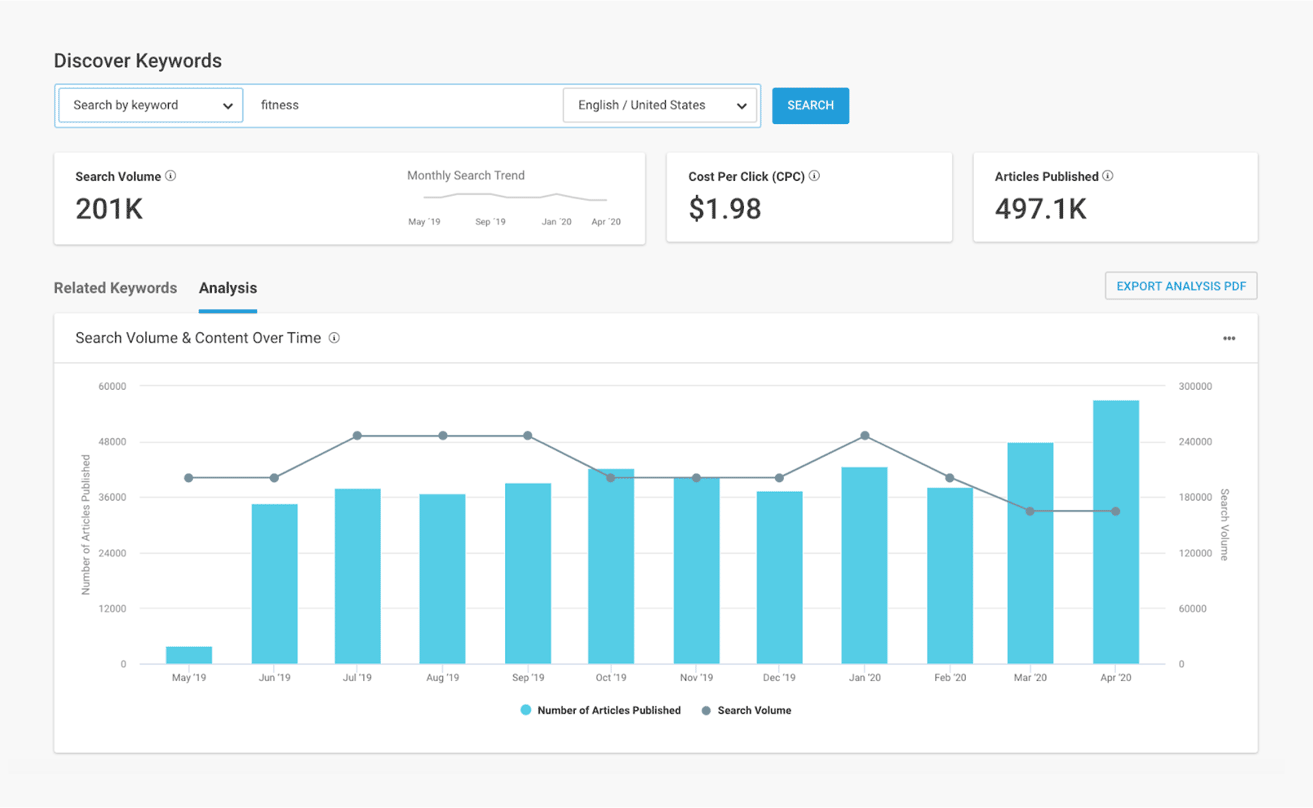View the Articles Published info icon
Screen dimensions: 1313x808
point(1108,176)
